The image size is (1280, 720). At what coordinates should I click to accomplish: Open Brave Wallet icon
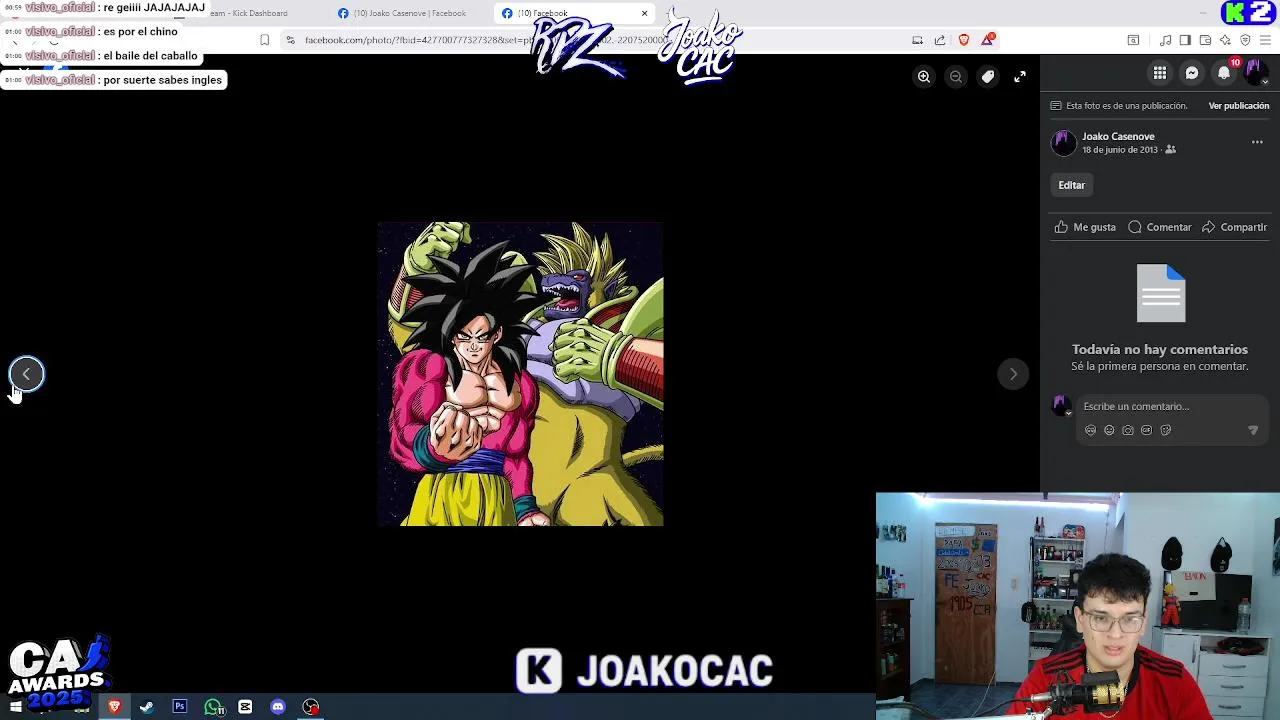[x=1205, y=40]
